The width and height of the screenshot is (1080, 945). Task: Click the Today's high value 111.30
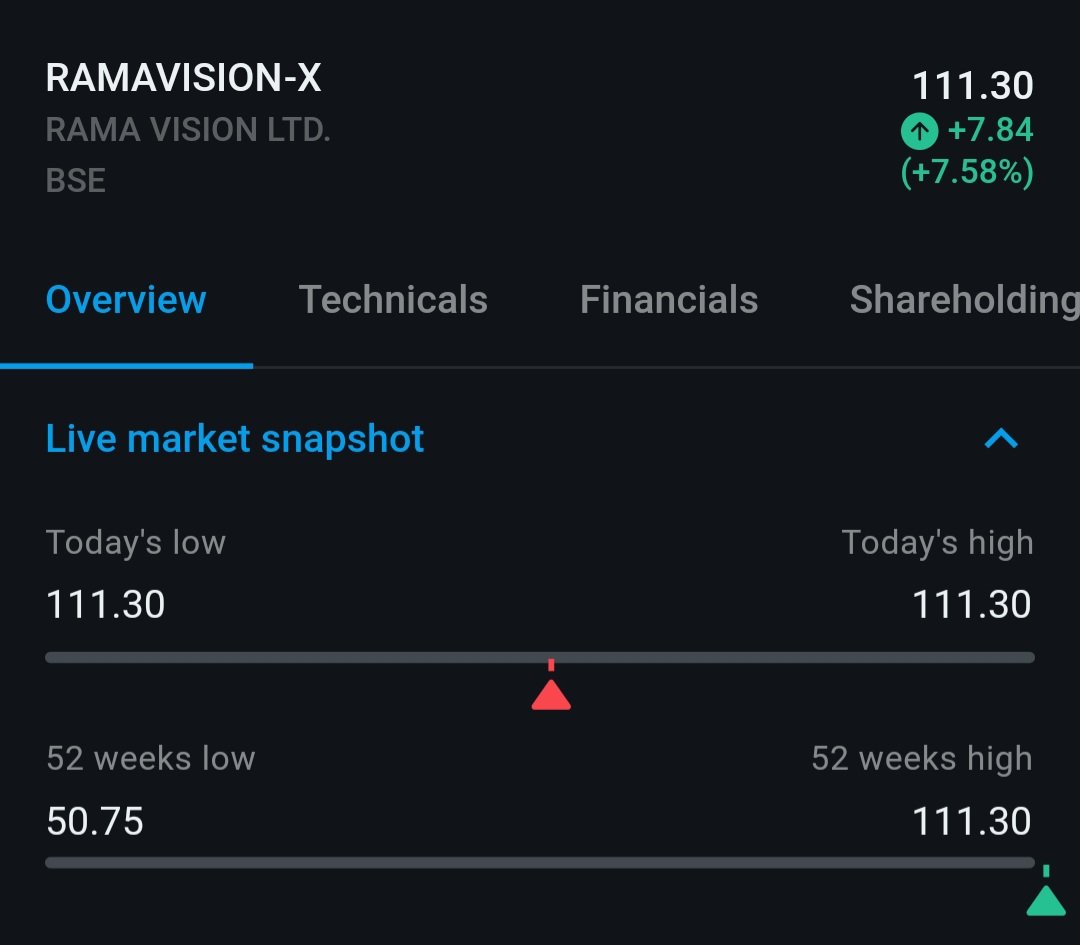tap(972, 605)
